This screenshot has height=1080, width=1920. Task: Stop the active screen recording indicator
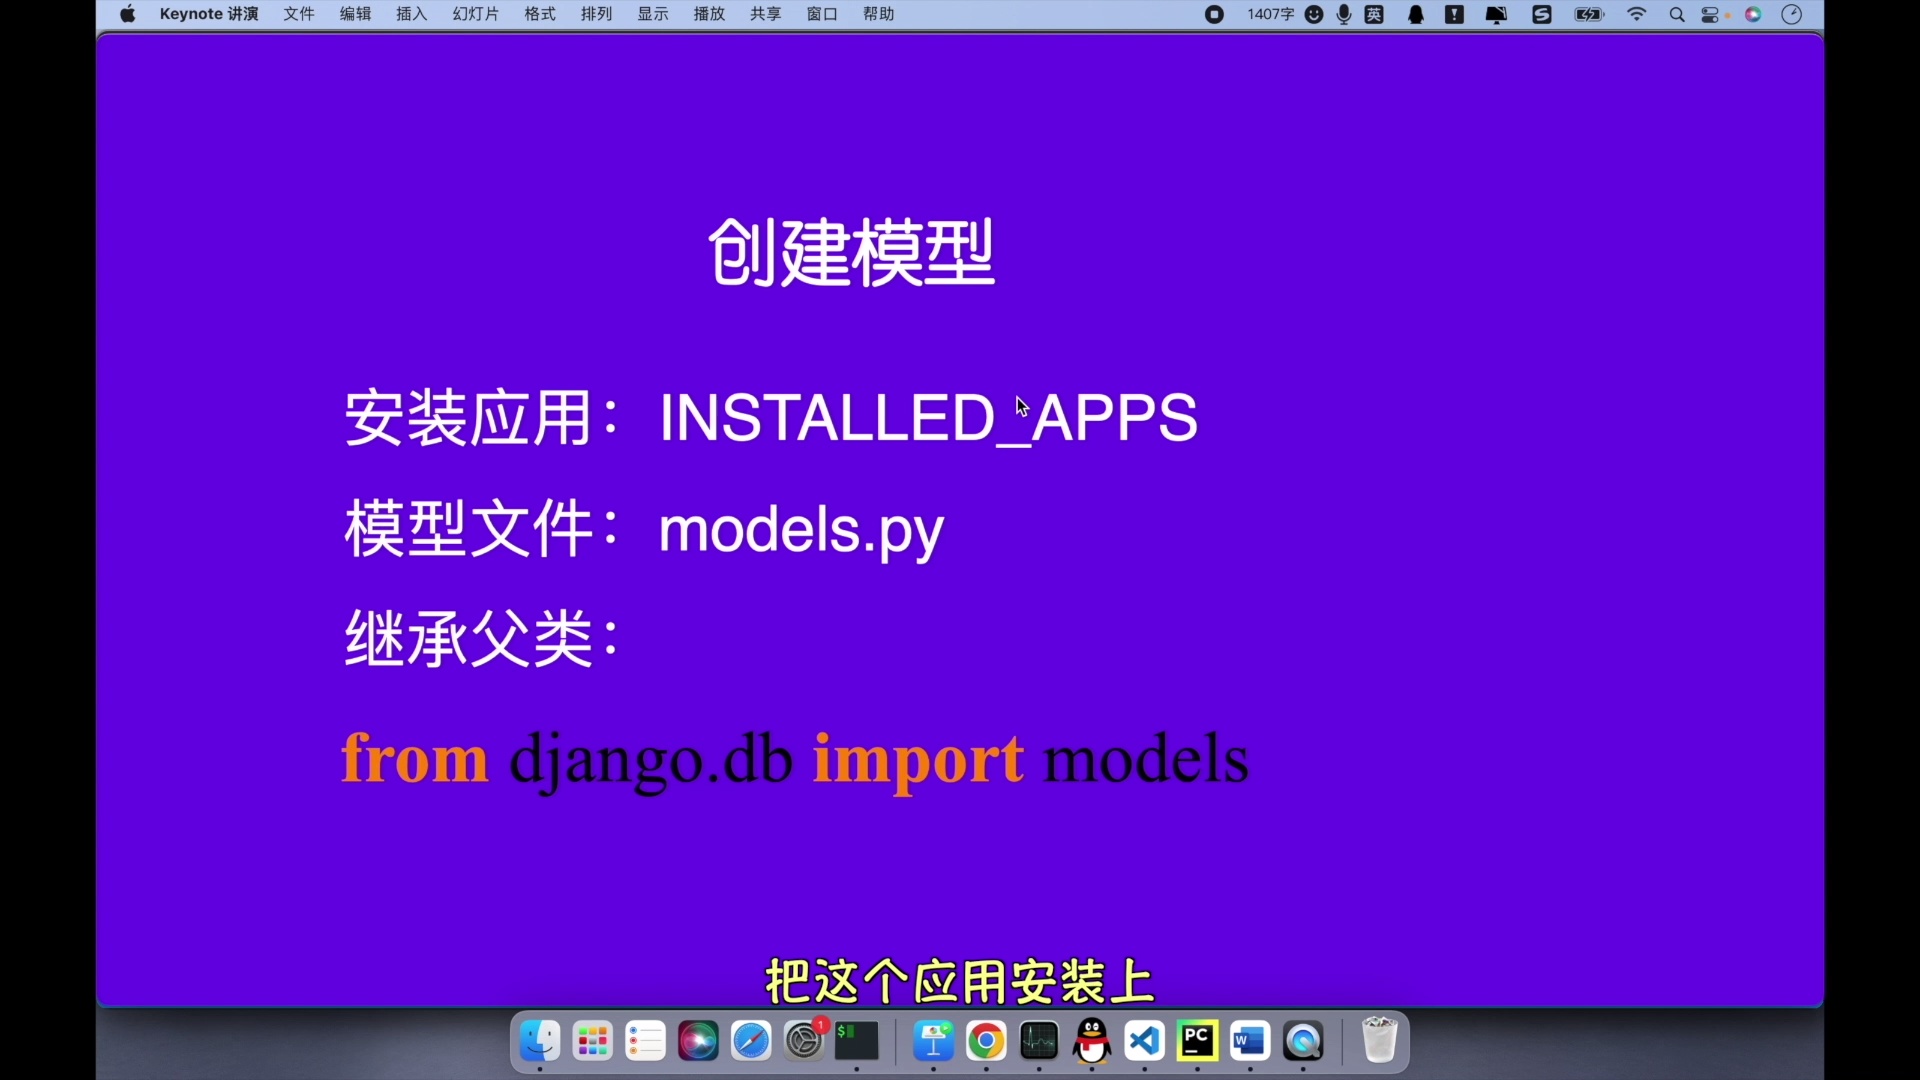click(x=1214, y=14)
